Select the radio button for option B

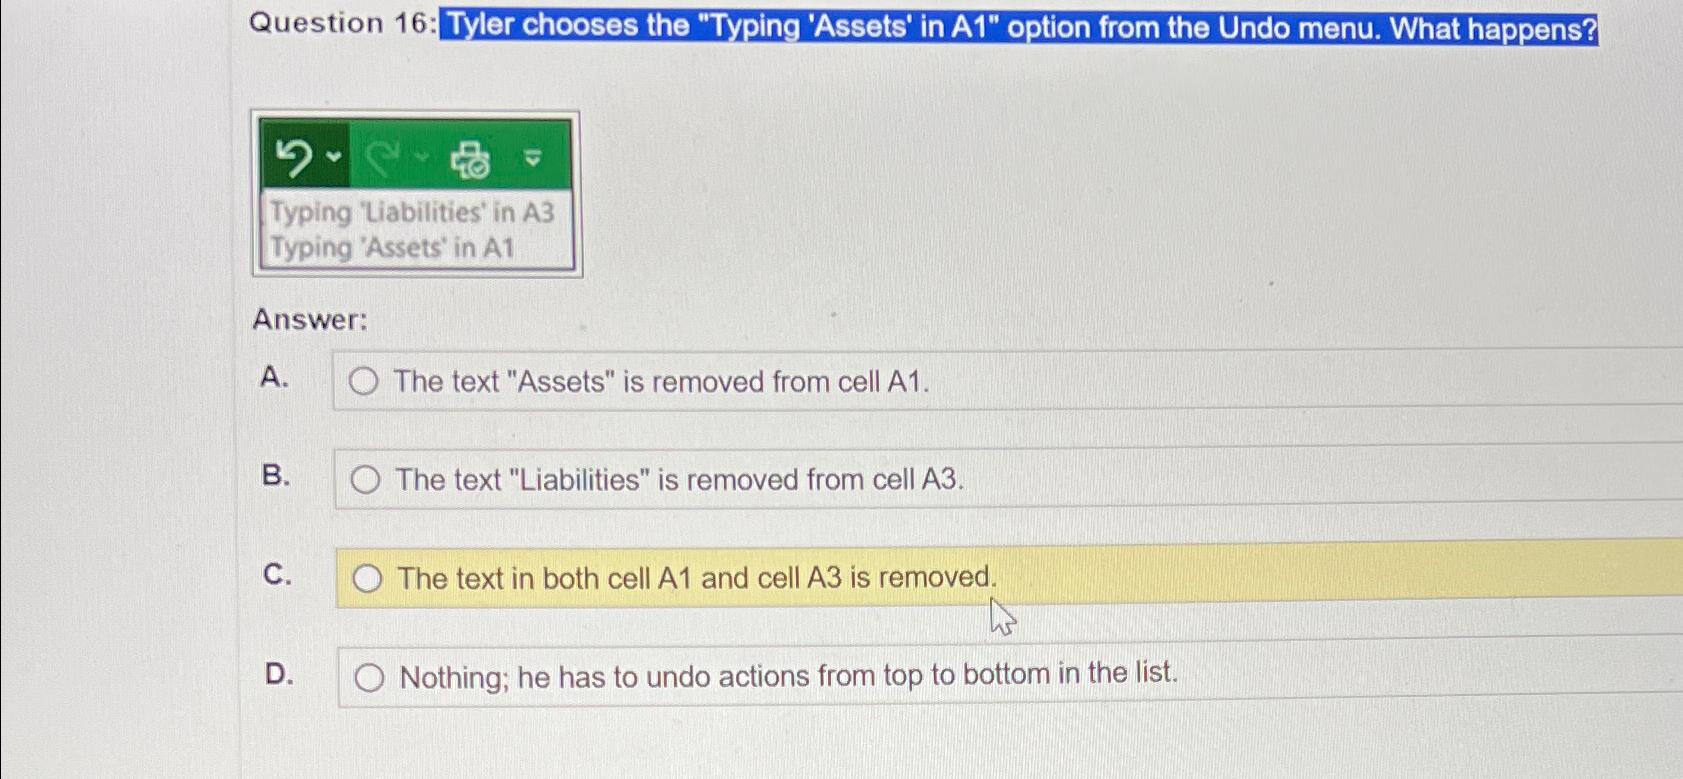point(368,481)
